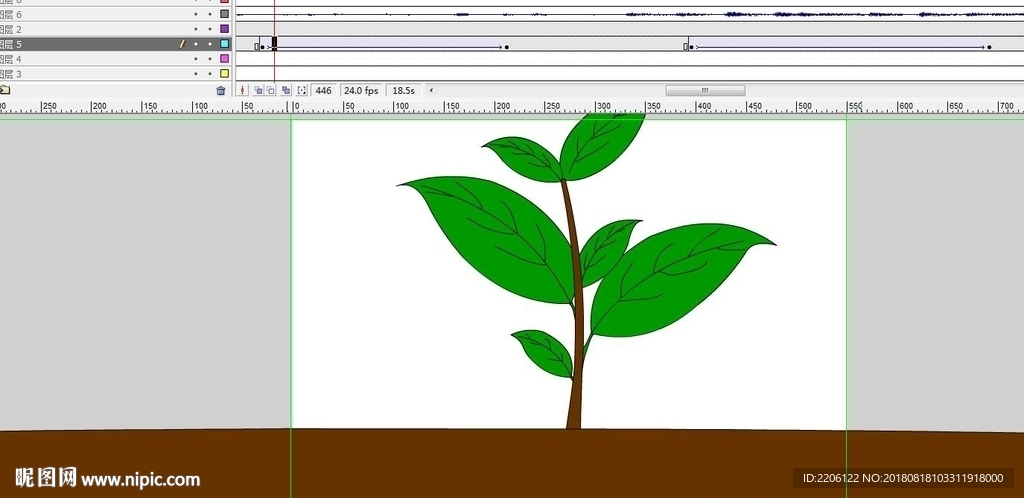Click the brown soil ground shape
Screen dimensions: 1024x498
(x=512, y=463)
